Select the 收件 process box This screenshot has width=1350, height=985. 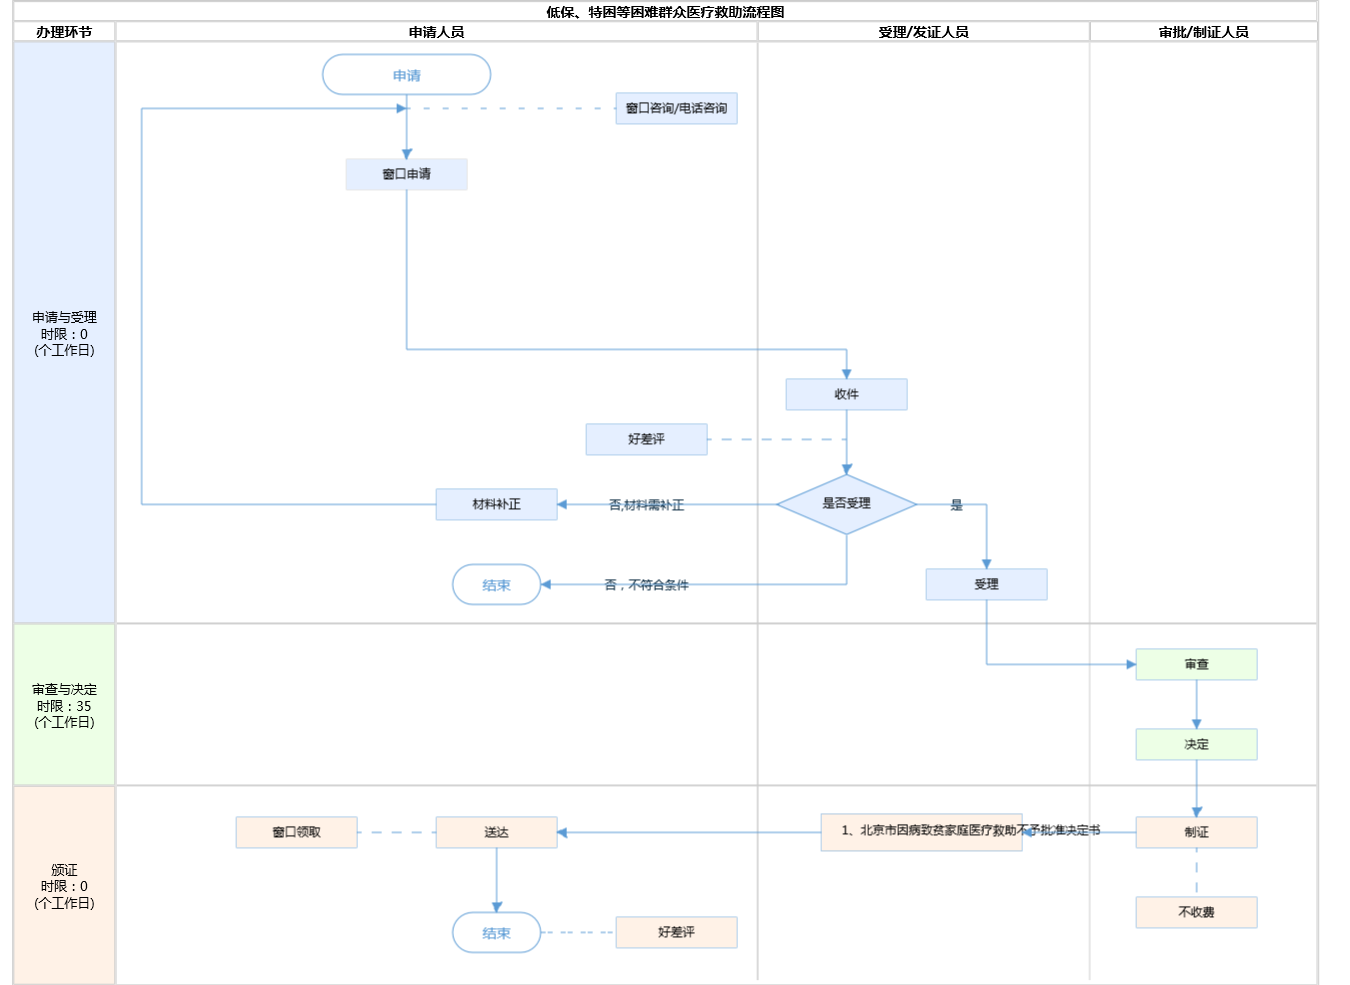[x=846, y=394]
